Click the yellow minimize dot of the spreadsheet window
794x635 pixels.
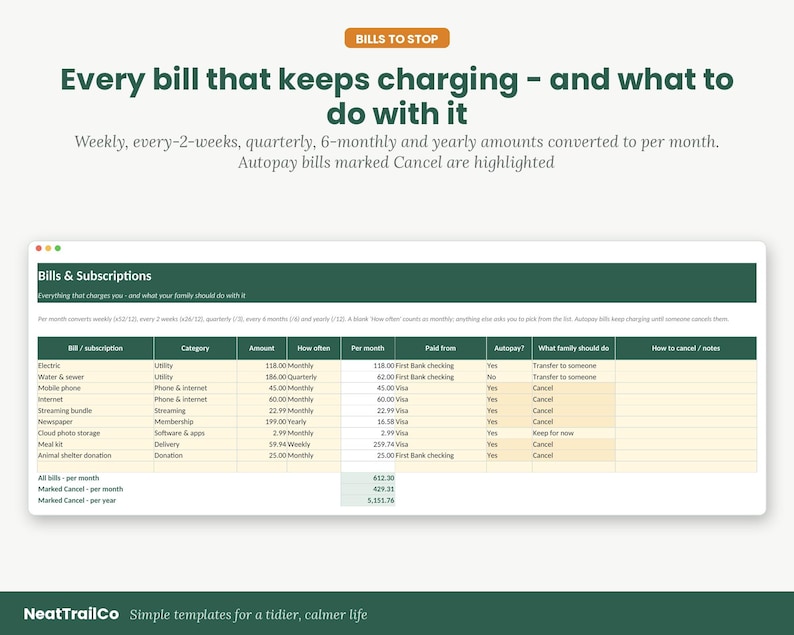click(x=48, y=248)
